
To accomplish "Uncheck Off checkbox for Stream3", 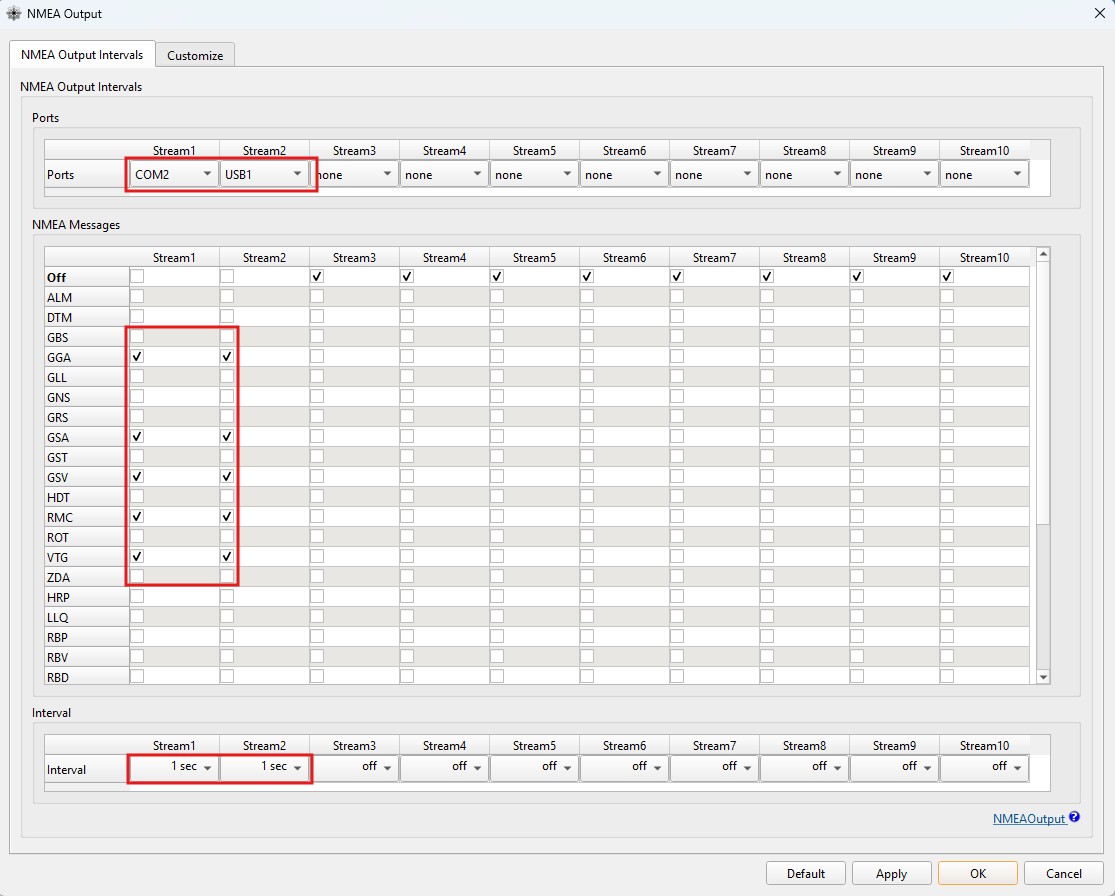I will (317, 276).
